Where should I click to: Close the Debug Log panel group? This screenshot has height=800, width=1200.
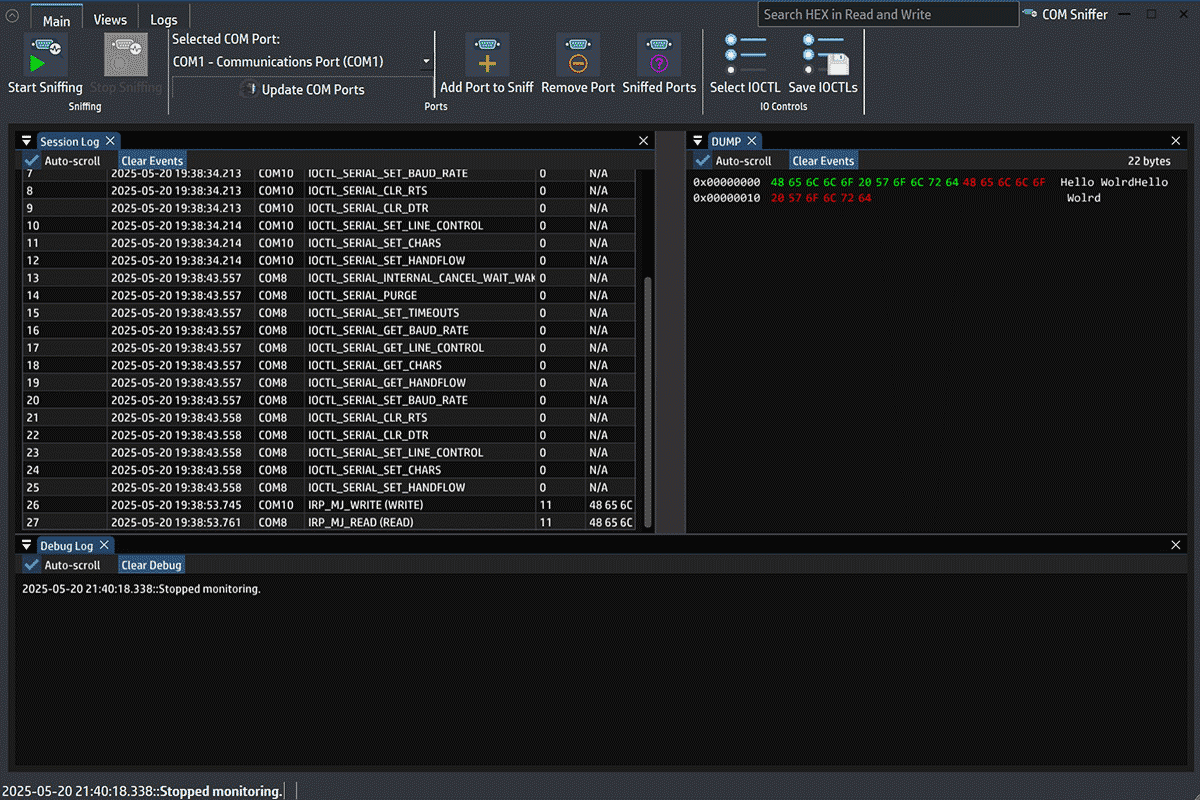(x=1176, y=546)
